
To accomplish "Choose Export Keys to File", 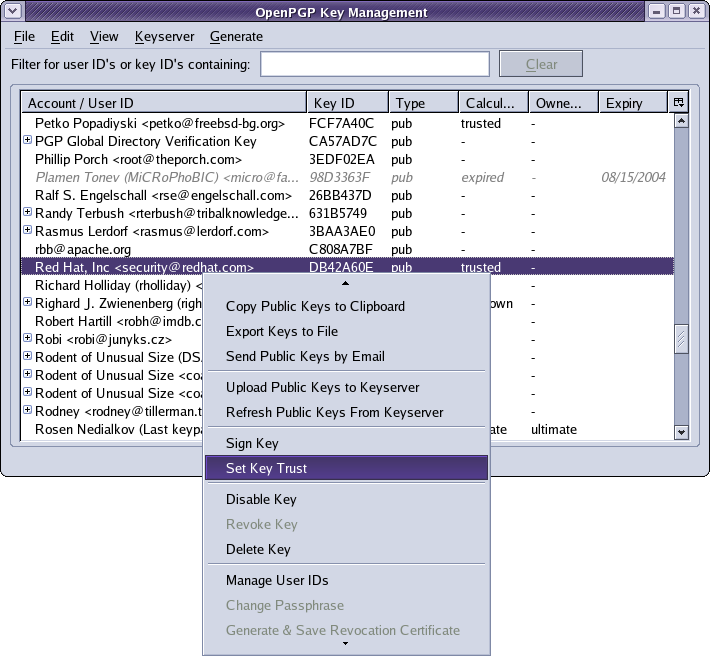I will (x=346, y=331).
